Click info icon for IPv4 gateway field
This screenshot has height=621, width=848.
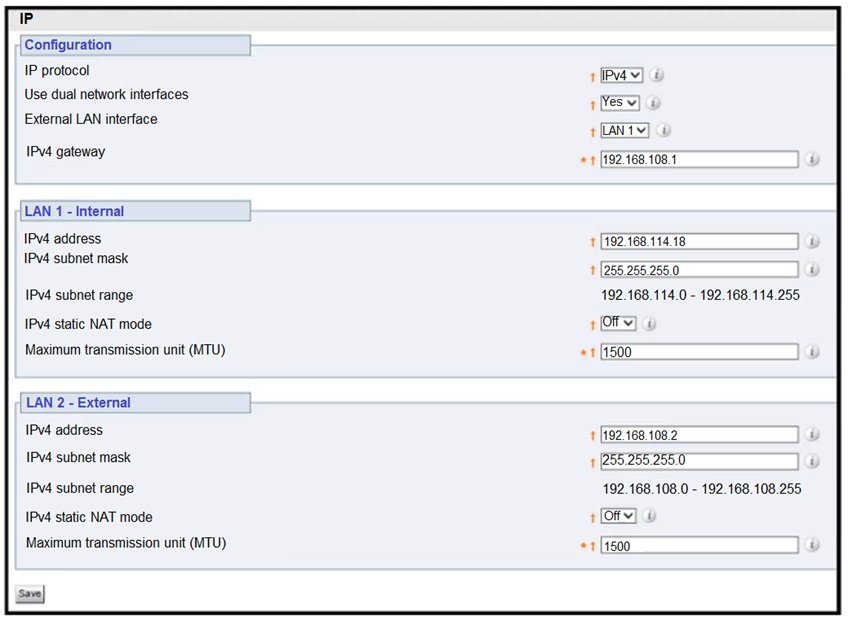[x=812, y=159]
